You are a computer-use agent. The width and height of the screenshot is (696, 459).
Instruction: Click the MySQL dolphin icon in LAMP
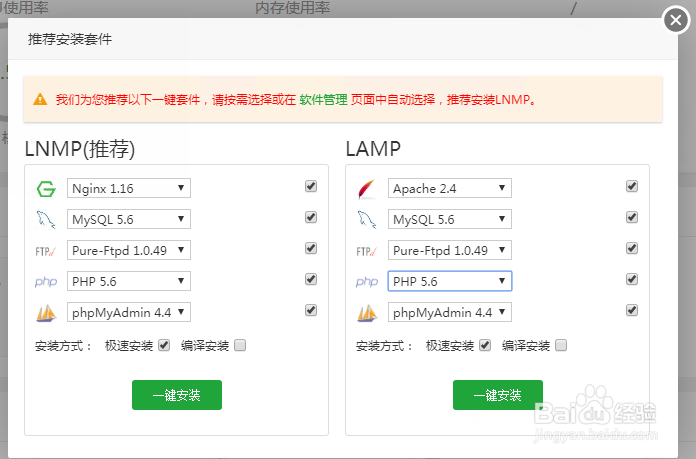367,220
